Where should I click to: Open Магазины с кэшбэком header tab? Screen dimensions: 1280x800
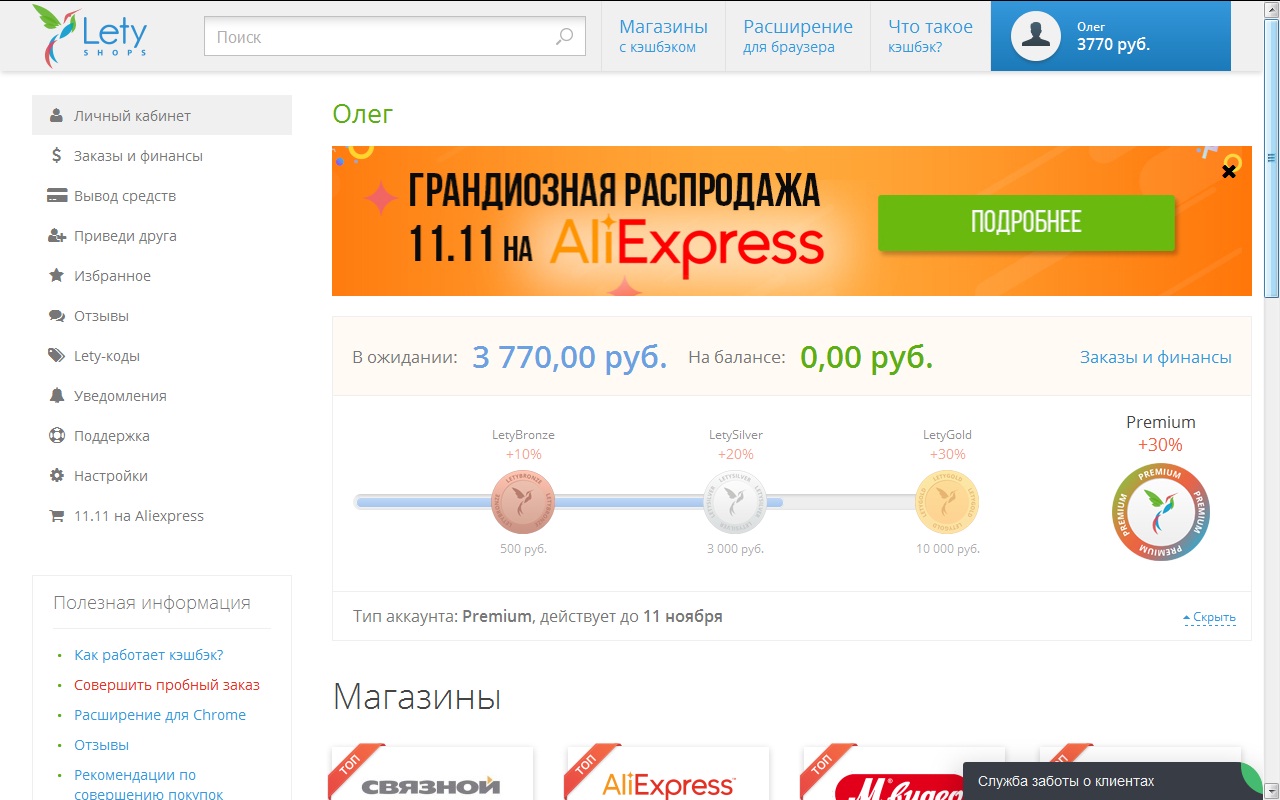[663, 36]
